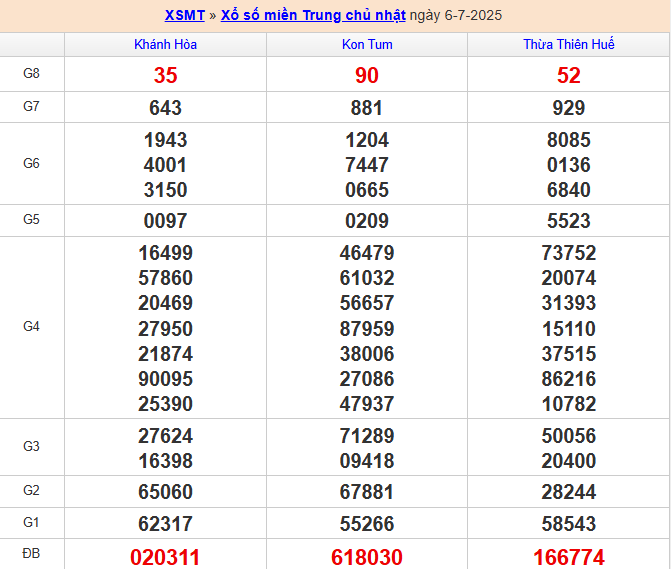
Task: Click G7 result 643
Action: click(166, 108)
